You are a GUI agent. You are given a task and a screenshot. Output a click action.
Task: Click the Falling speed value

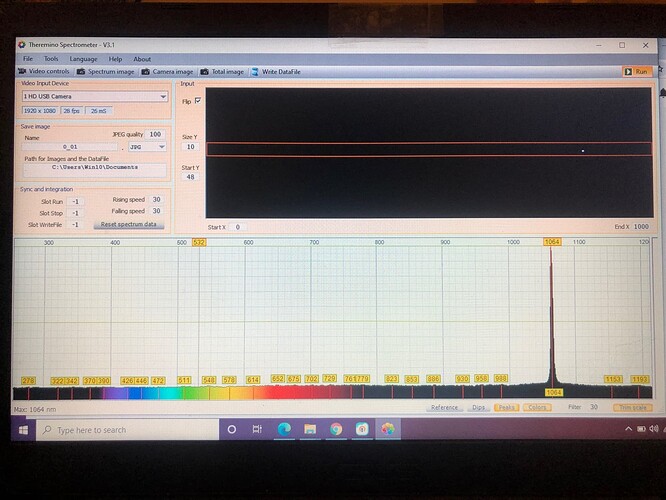click(156, 211)
